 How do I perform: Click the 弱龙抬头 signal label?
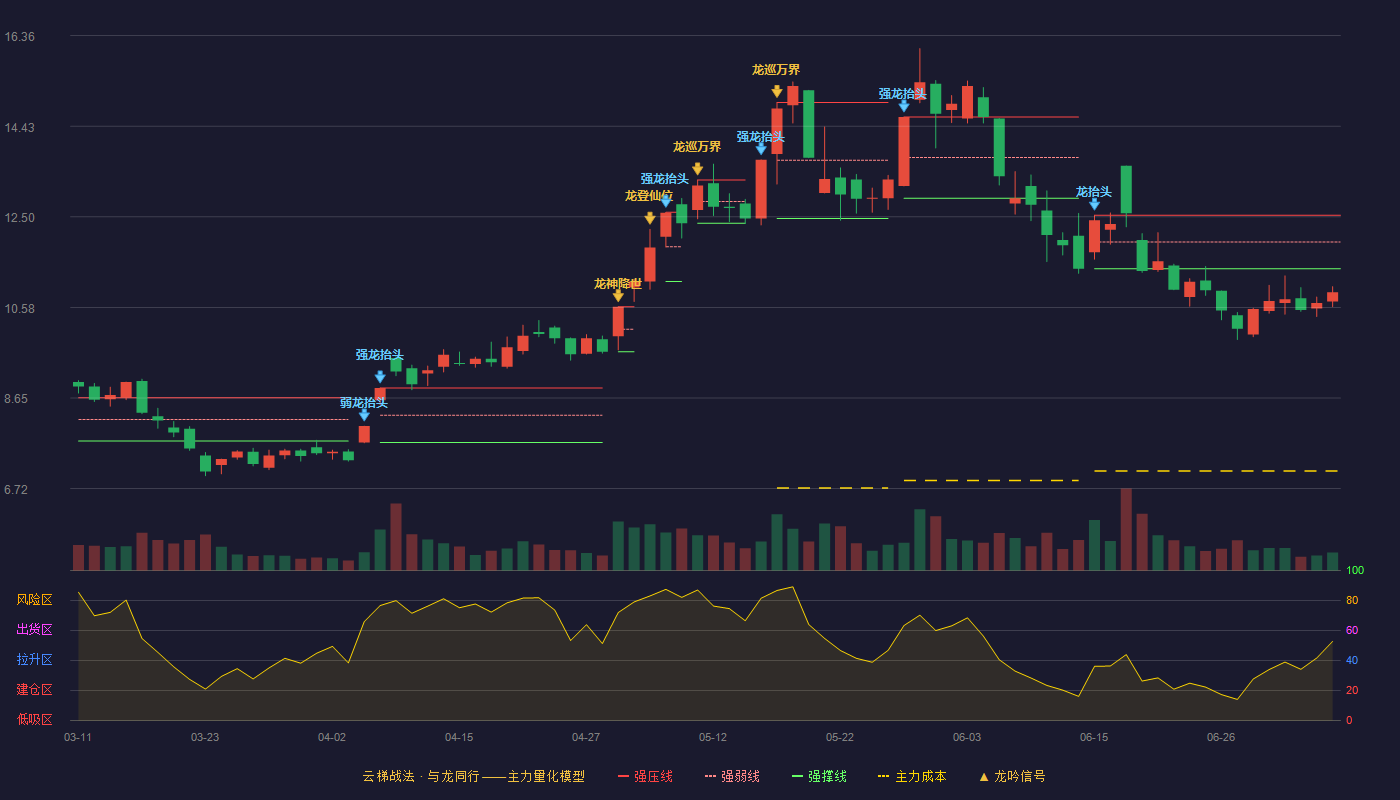pyautogui.click(x=364, y=403)
